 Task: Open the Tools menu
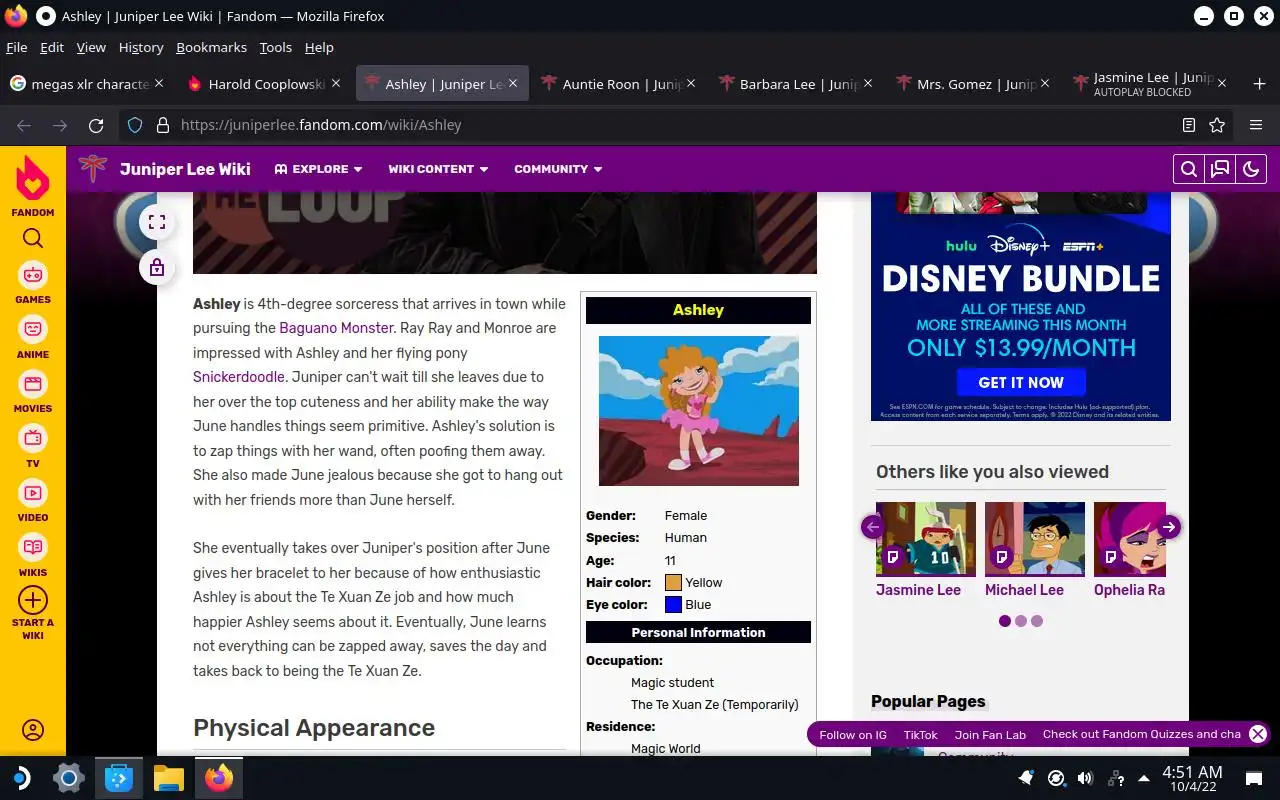tap(275, 47)
